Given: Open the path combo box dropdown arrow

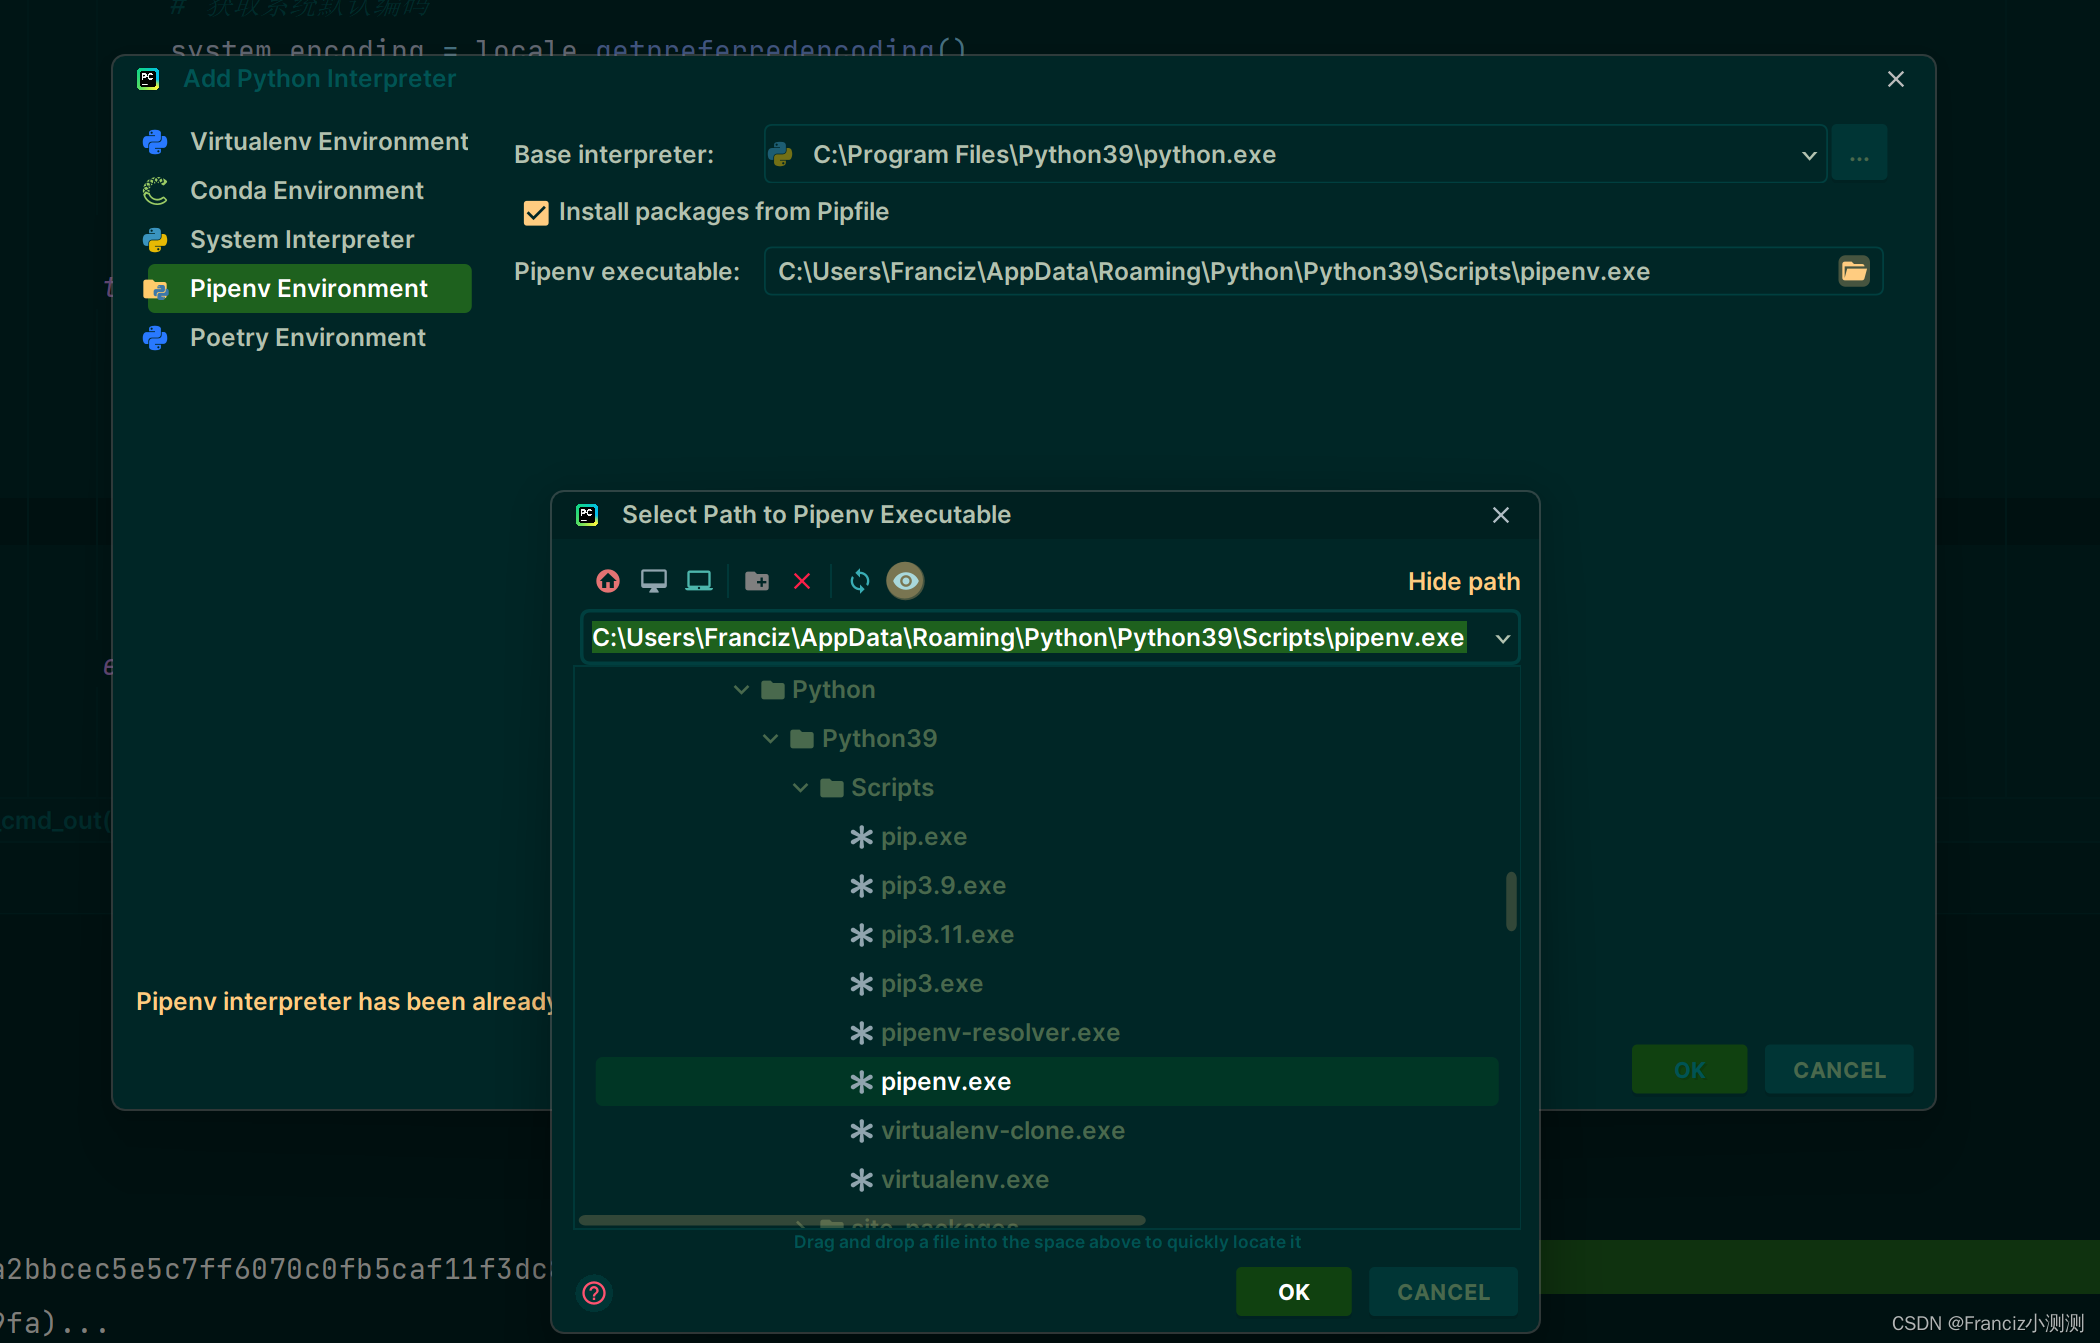Looking at the screenshot, I should 1501,637.
